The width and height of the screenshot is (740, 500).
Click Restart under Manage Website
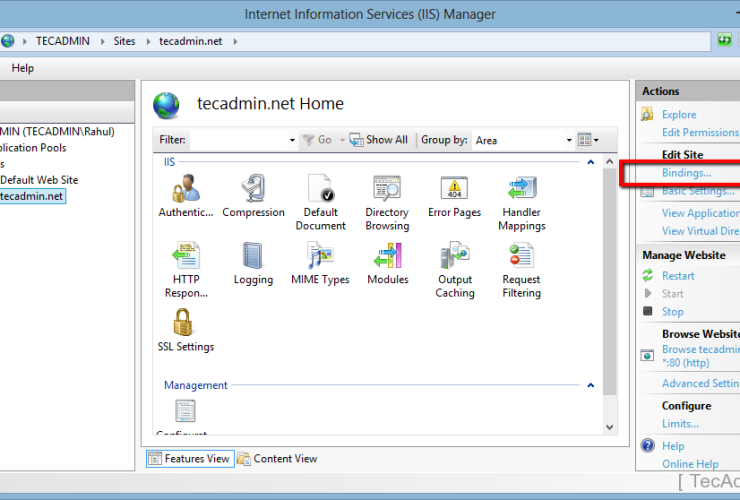tap(677, 276)
